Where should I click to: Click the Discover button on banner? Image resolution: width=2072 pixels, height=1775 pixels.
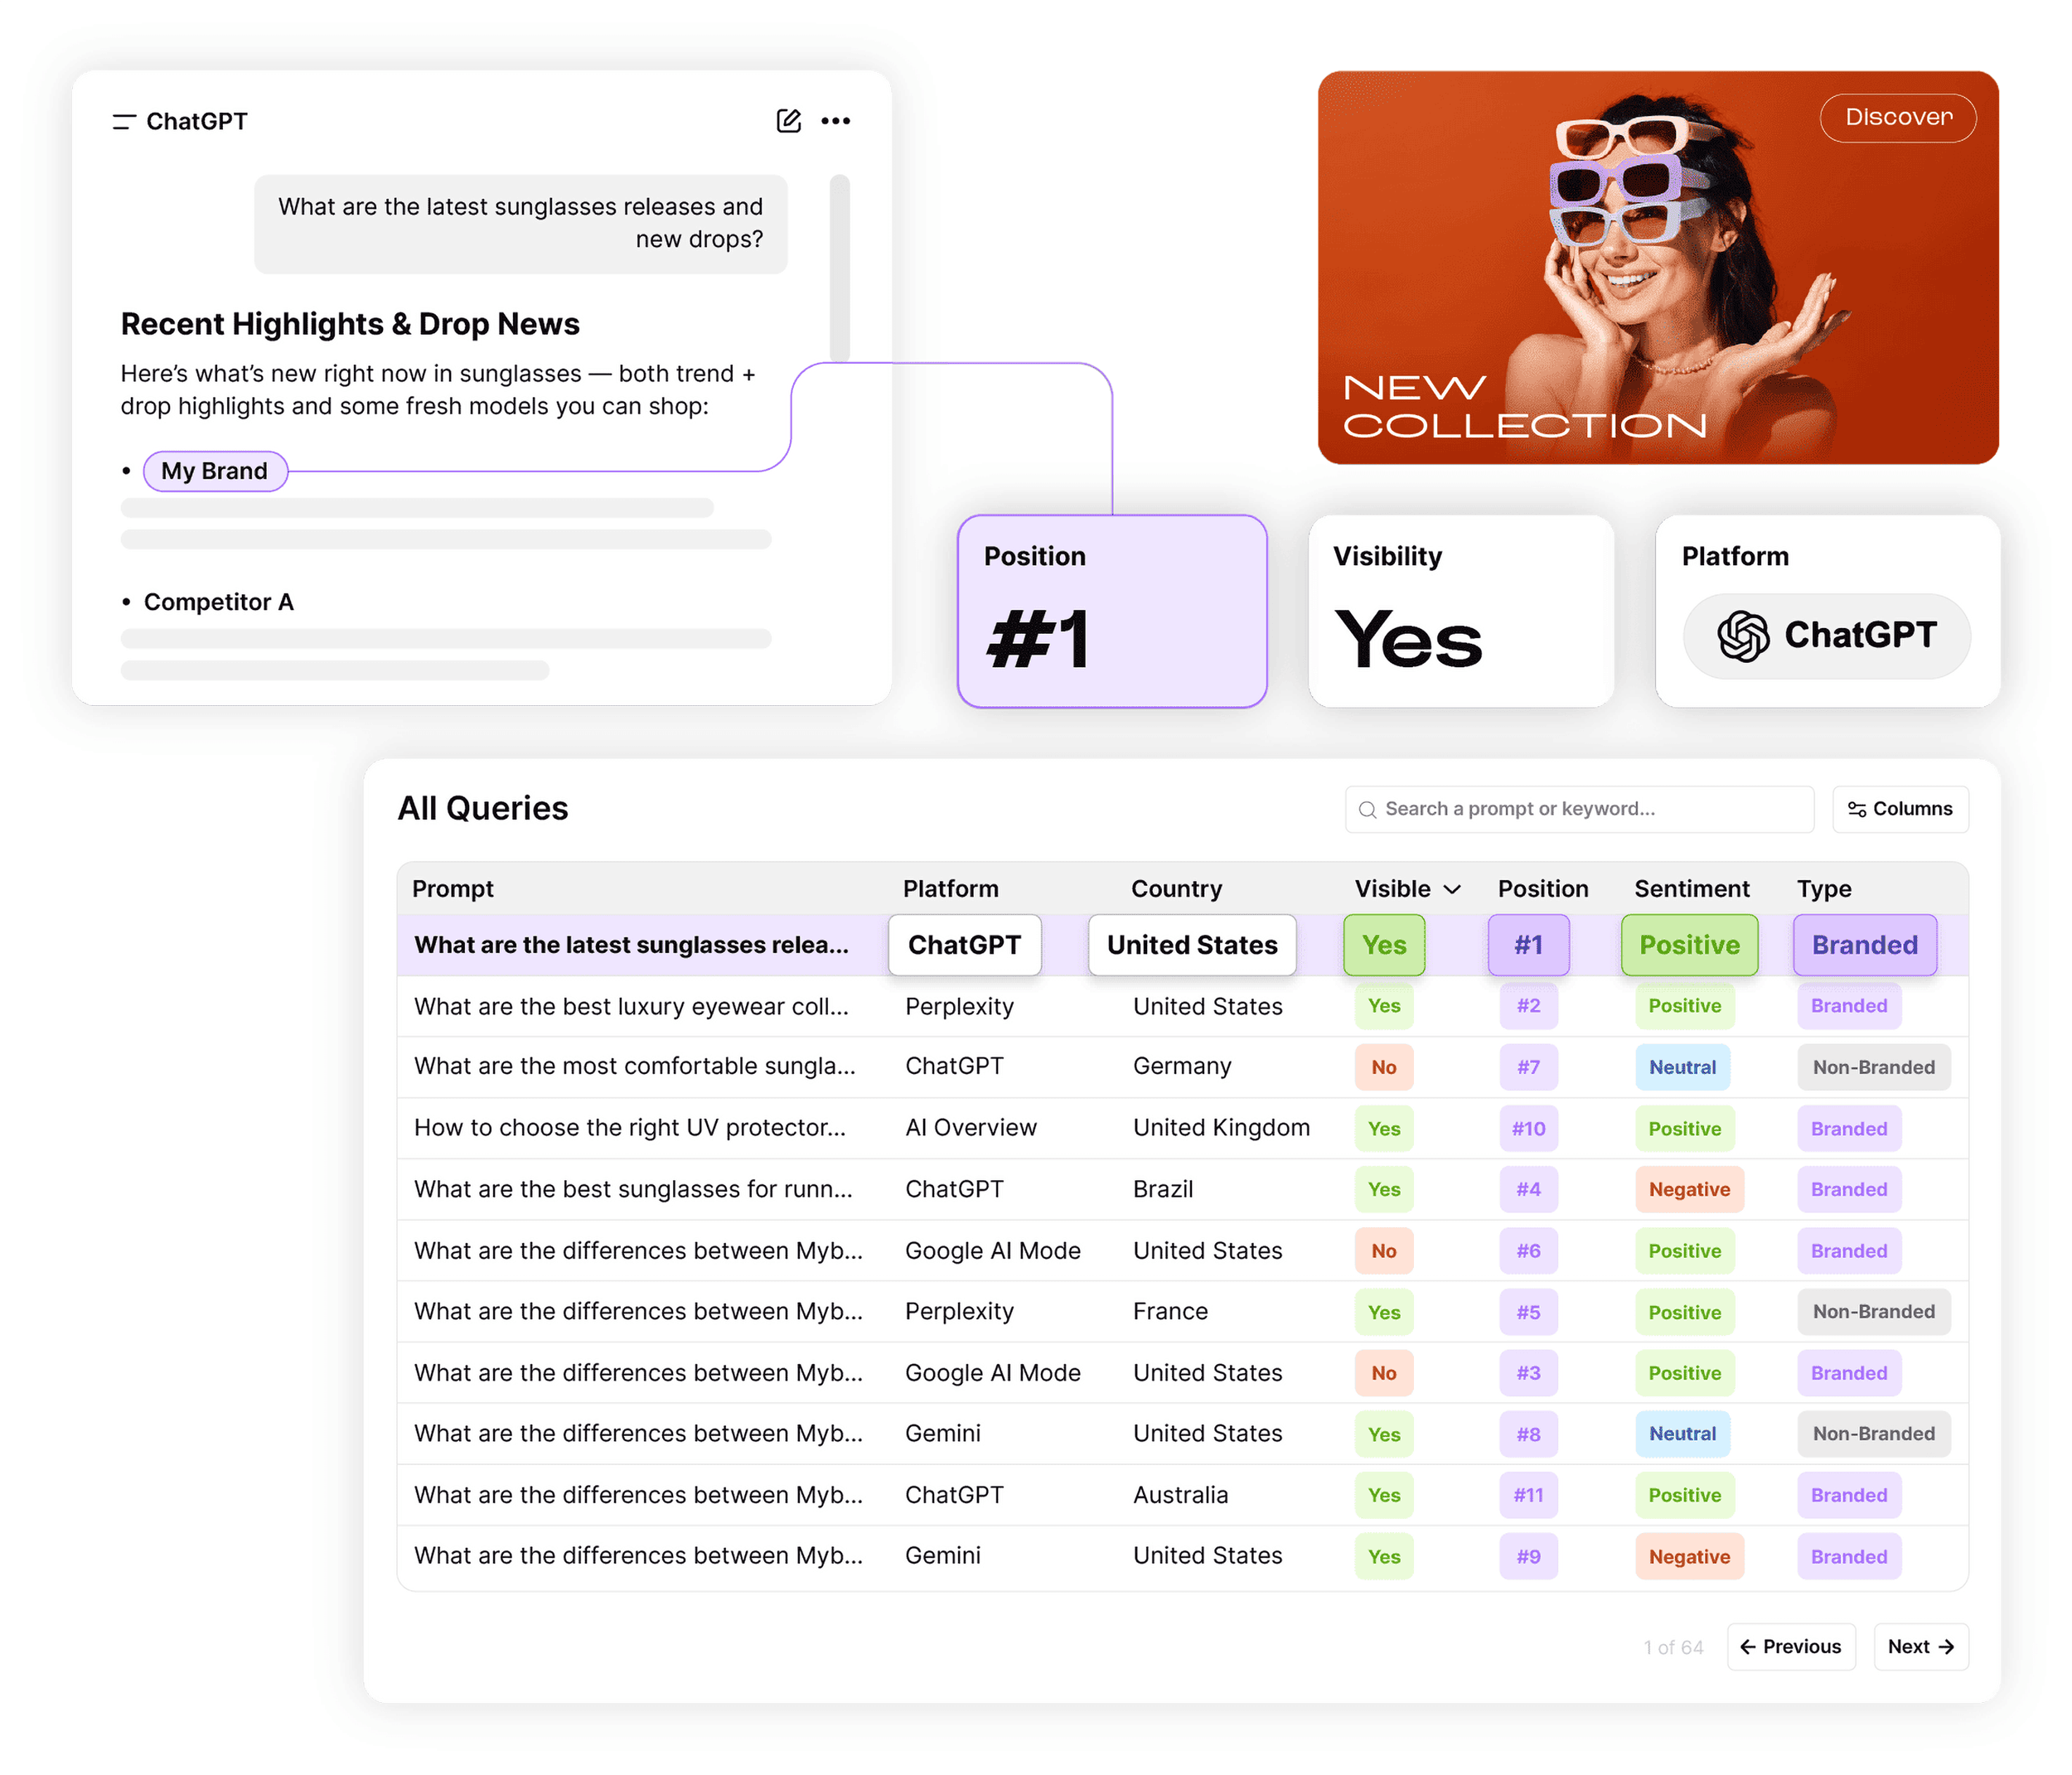(x=1897, y=118)
